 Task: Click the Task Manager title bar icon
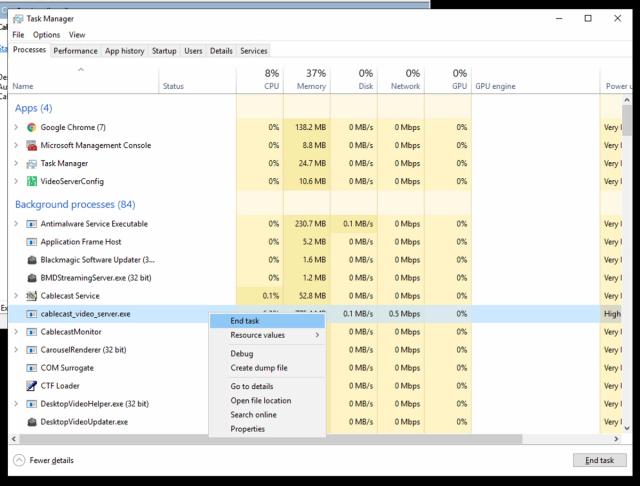click(x=18, y=19)
